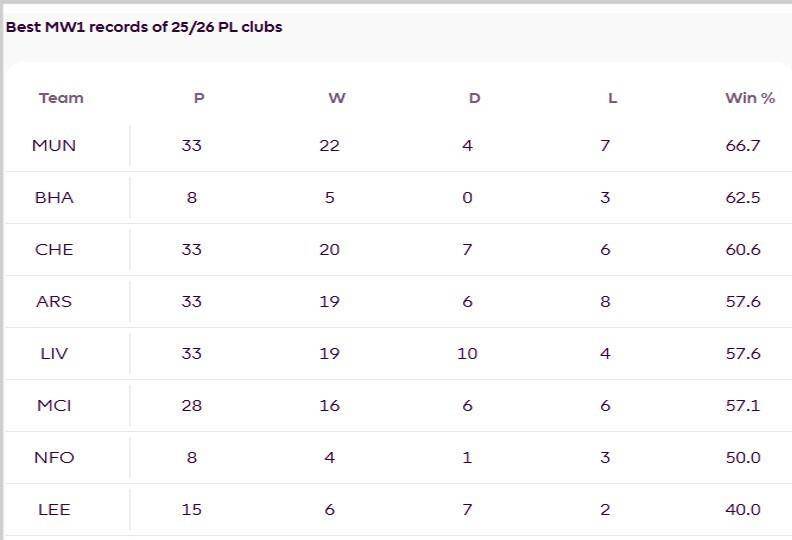Open the MUN team row

click(54, 146)
